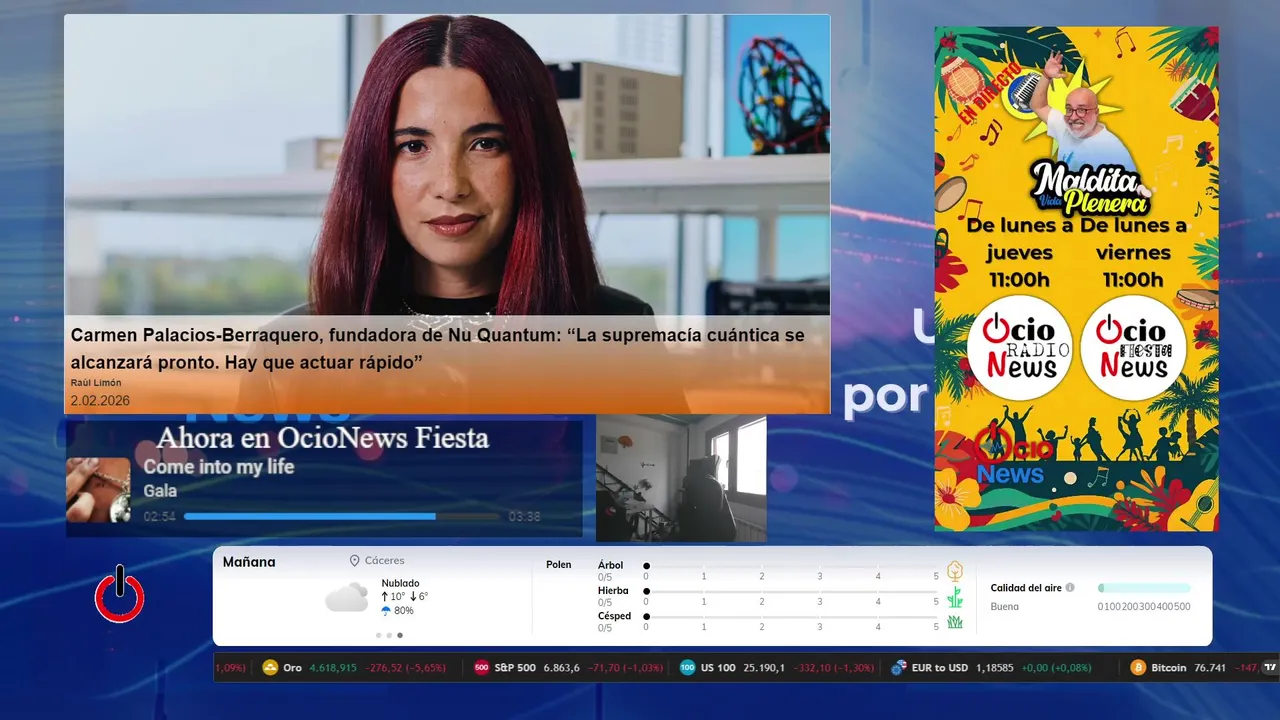This screenshot has height=720, width=1280.
Task: Click the umbrella rain probability icon
Action: coord(386,610)
